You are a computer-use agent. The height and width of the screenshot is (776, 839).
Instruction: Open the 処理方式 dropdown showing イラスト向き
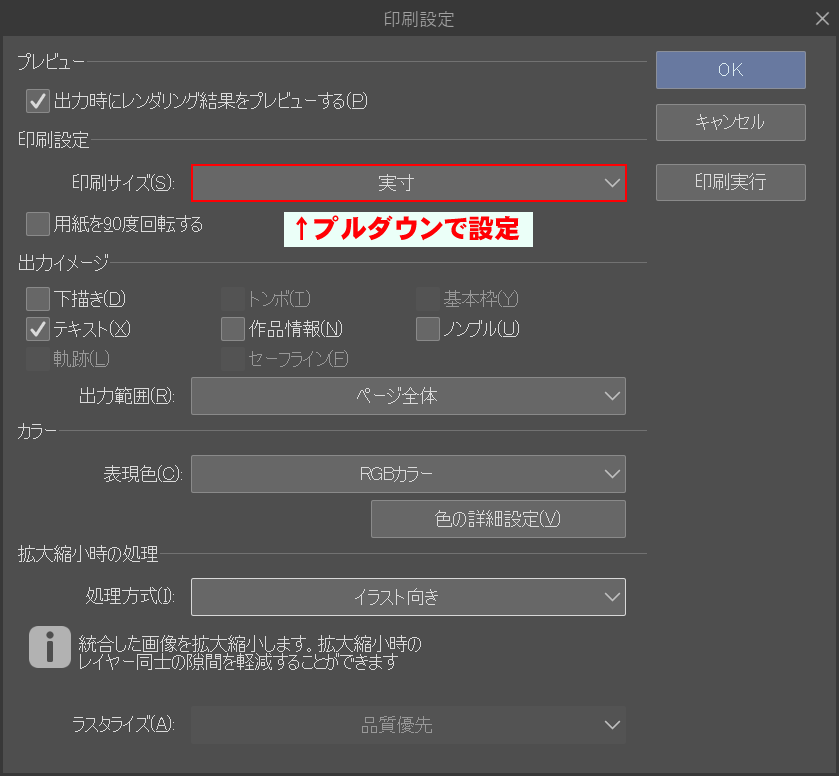pyautogui.click(x=408, y=597)
